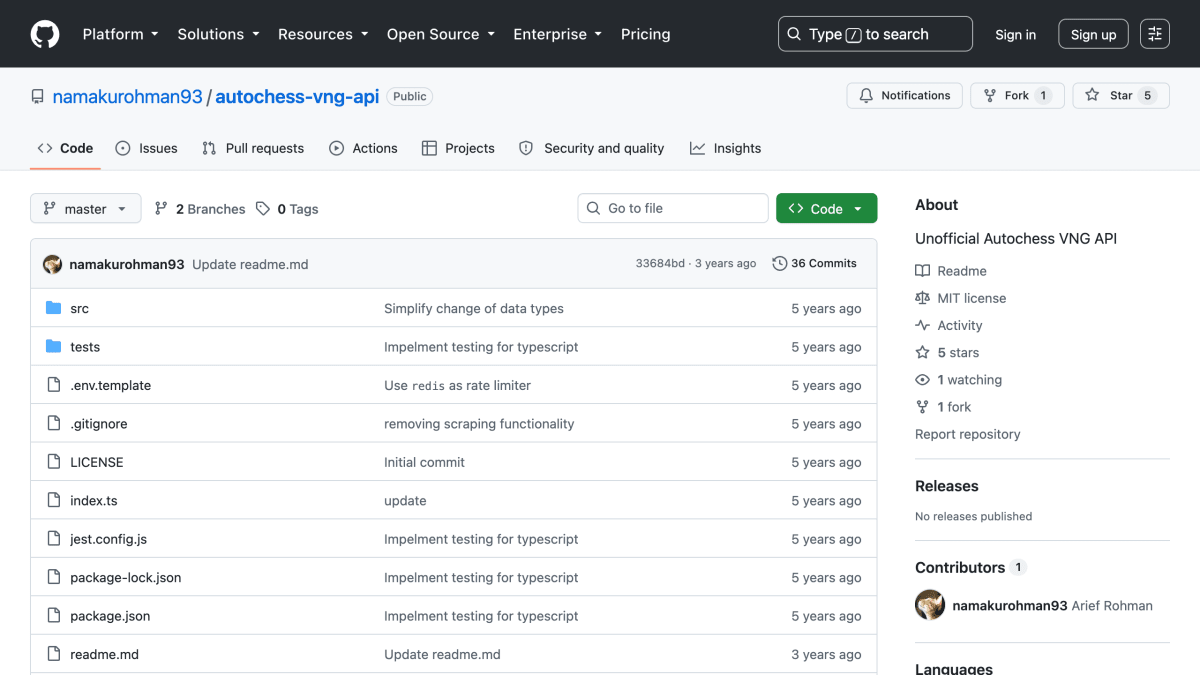Open the Resources dropdown

[x=323, y=34]
